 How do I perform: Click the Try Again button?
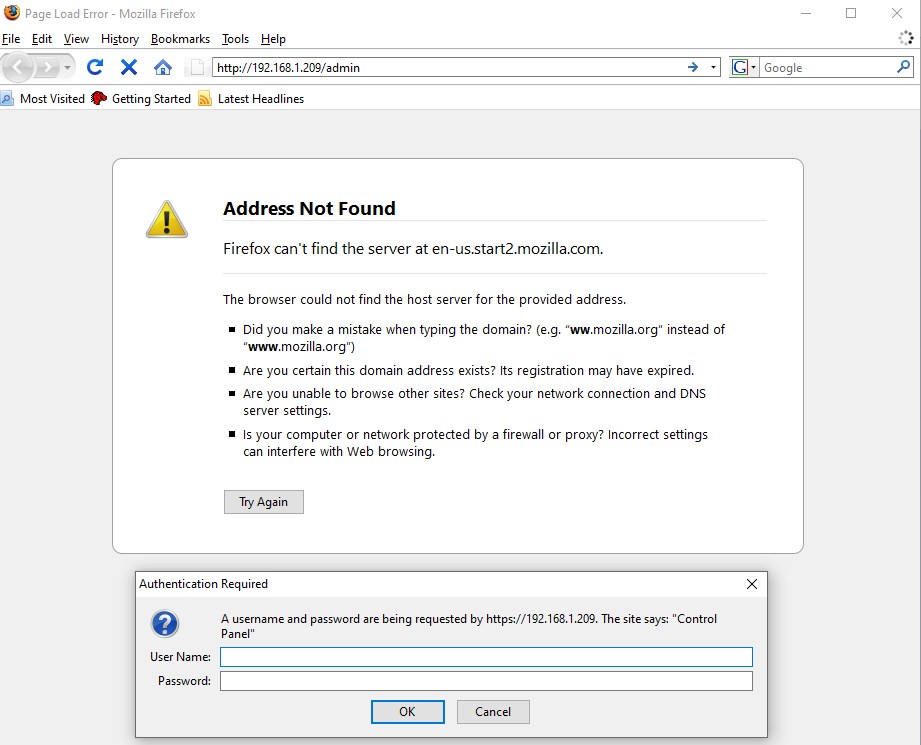click(x=264, y=502)
